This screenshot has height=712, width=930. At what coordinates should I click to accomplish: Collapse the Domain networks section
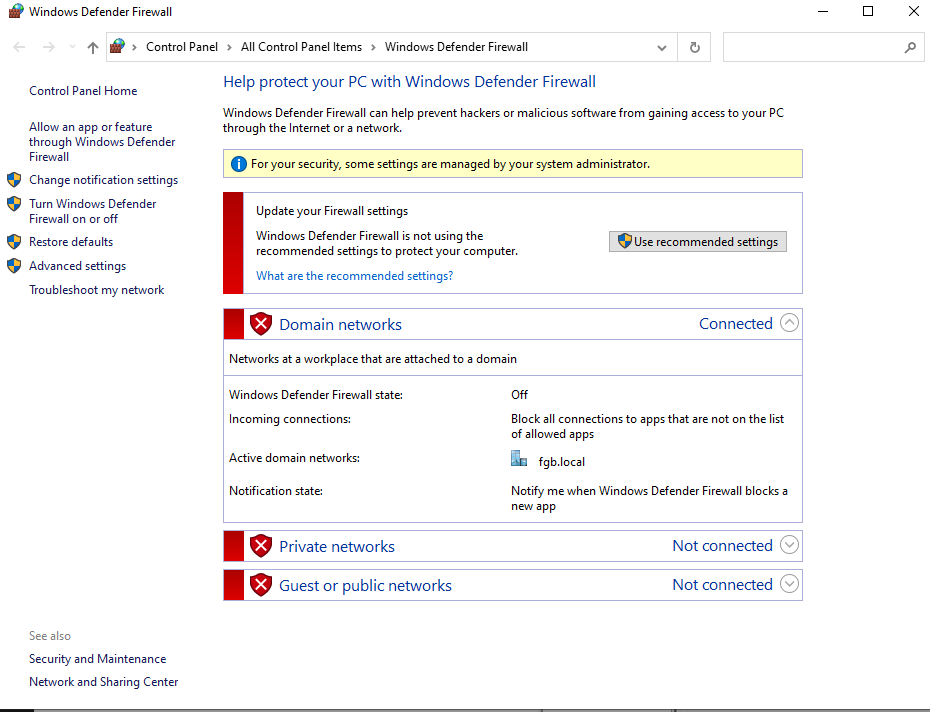coord(789,323)
